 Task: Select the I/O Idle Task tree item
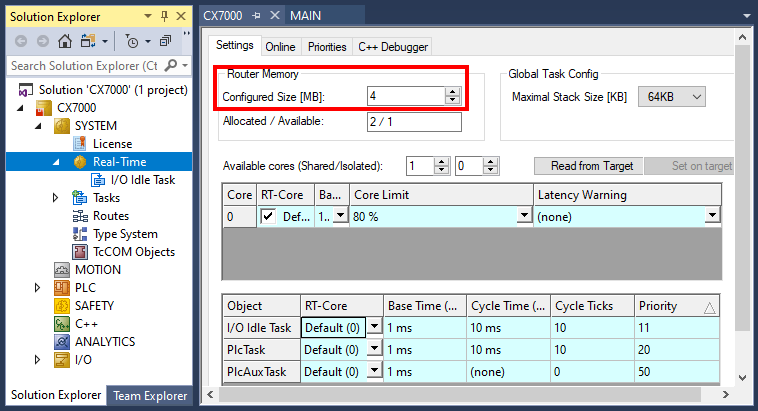coord(143,180)
